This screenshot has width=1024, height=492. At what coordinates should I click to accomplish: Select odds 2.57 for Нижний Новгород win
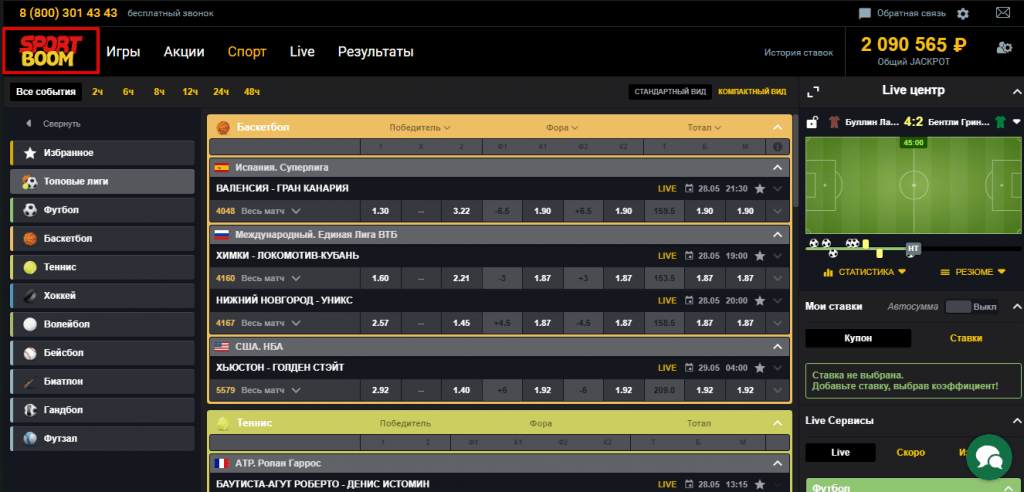coord(380,323)
